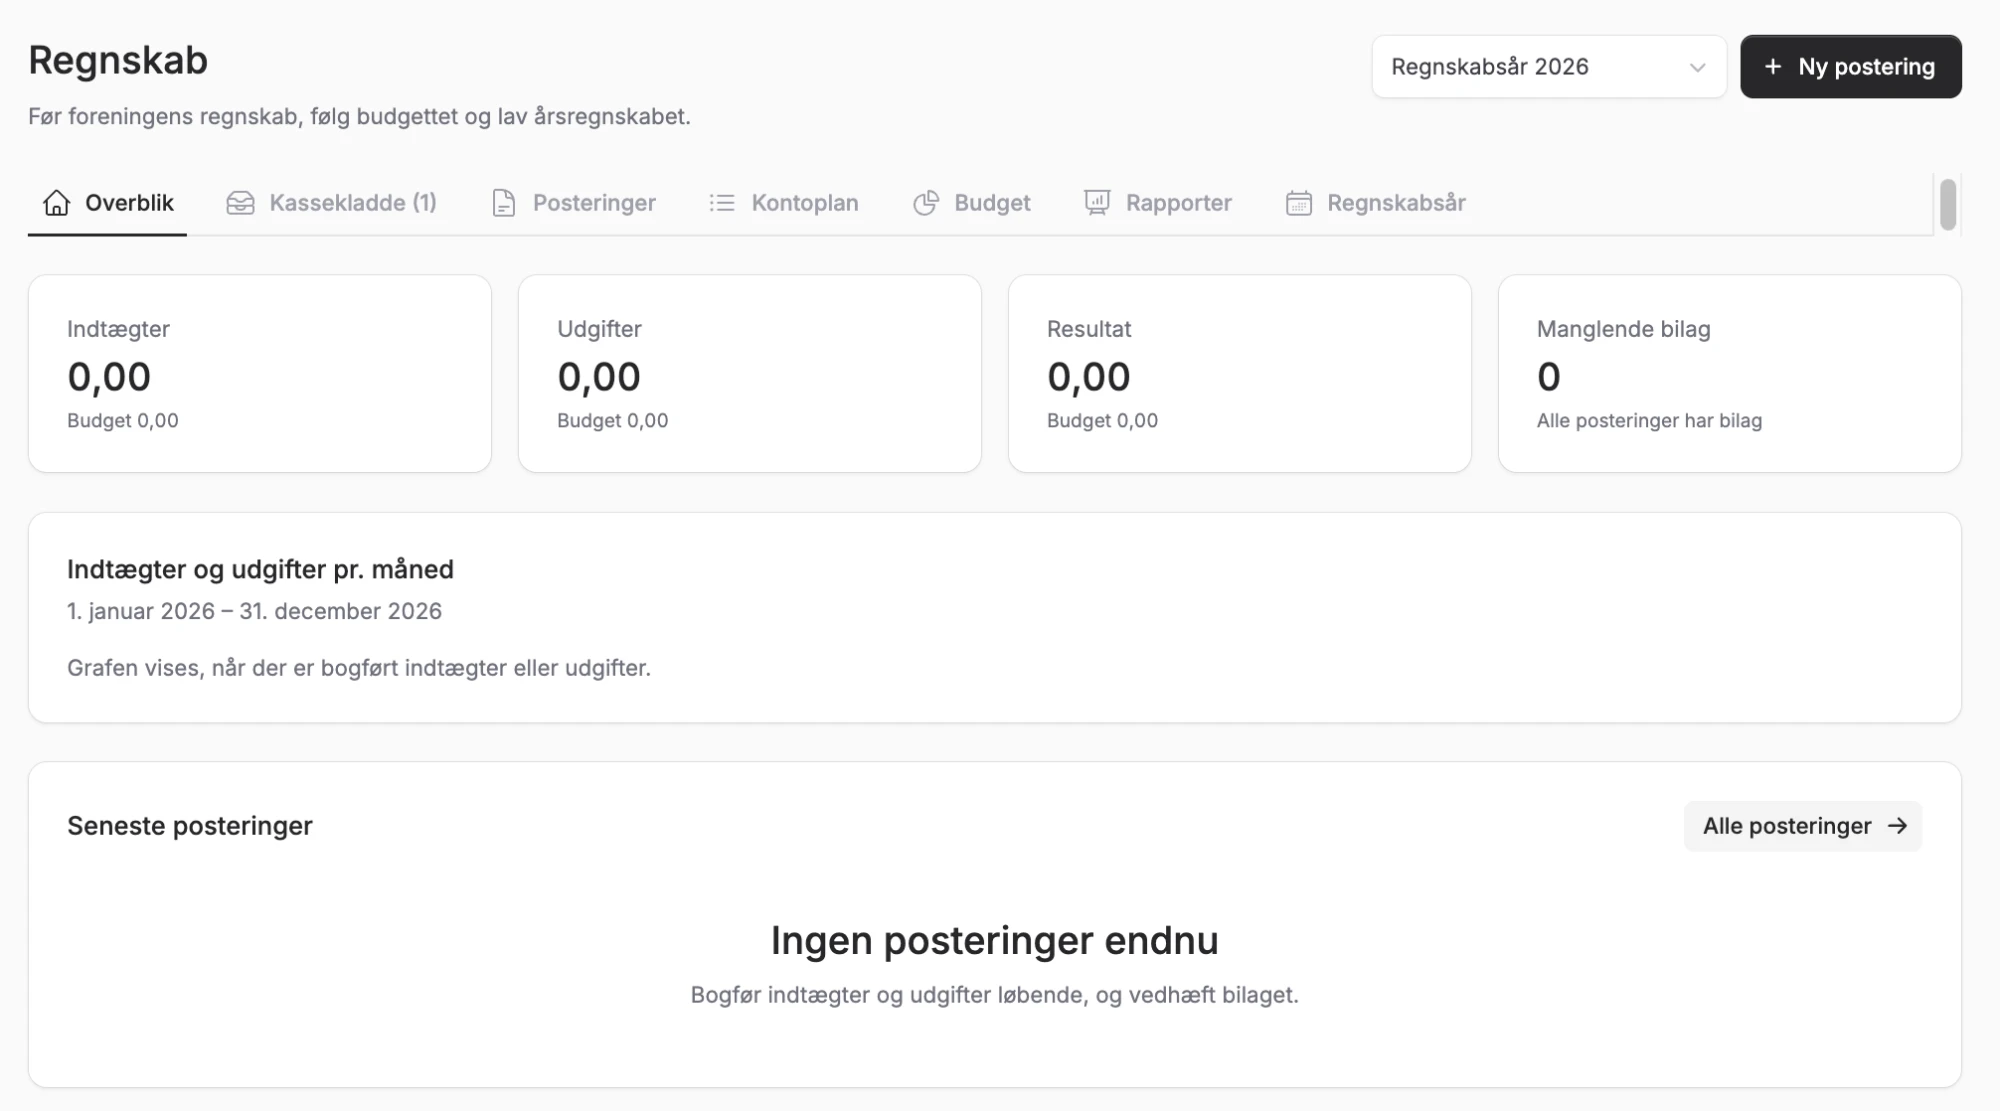Click 'Indtægter og udgifter pr. måned' heading

click(x=260, y=569)
